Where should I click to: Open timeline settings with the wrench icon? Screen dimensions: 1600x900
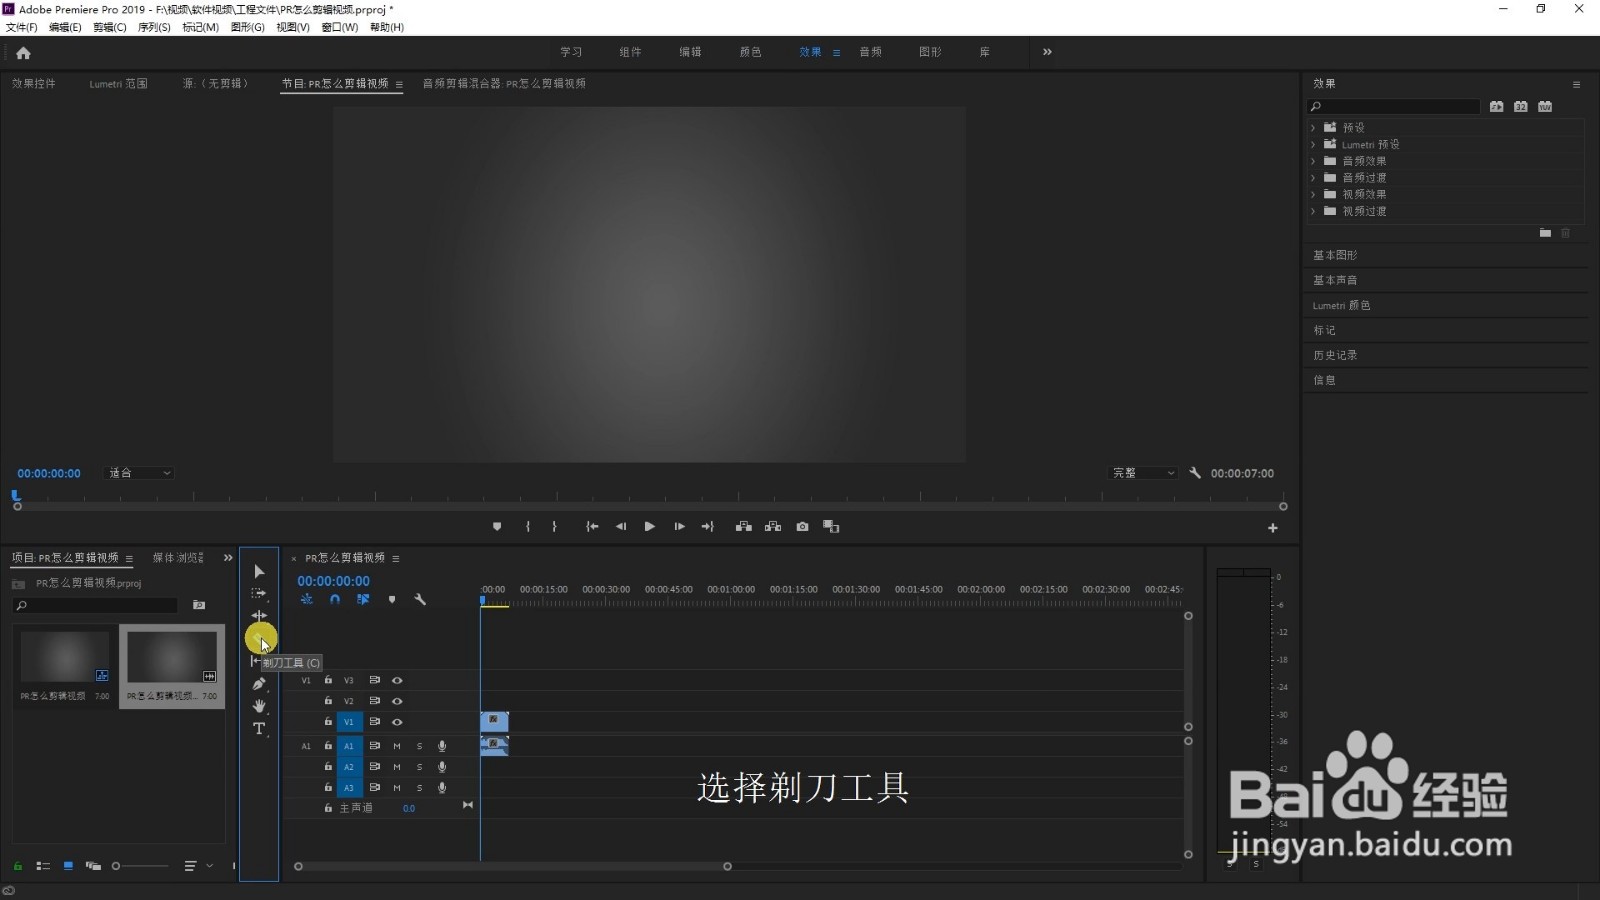[421, 599]
